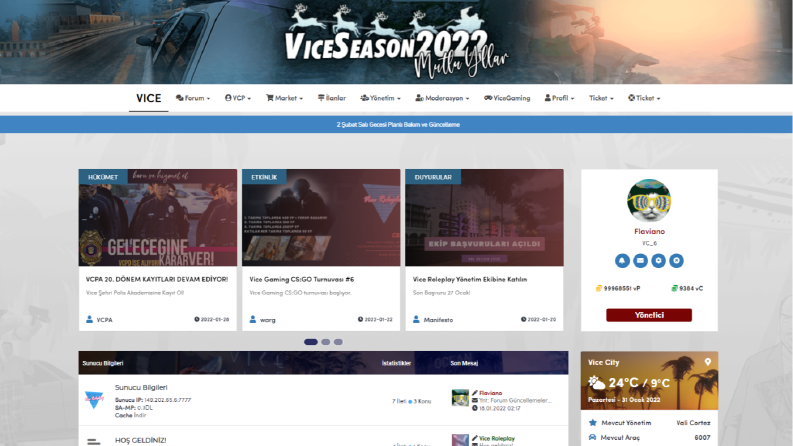The image size is (793, 446).
Task: Click the DUYURULAR category tag
Action: coord(433,177)
